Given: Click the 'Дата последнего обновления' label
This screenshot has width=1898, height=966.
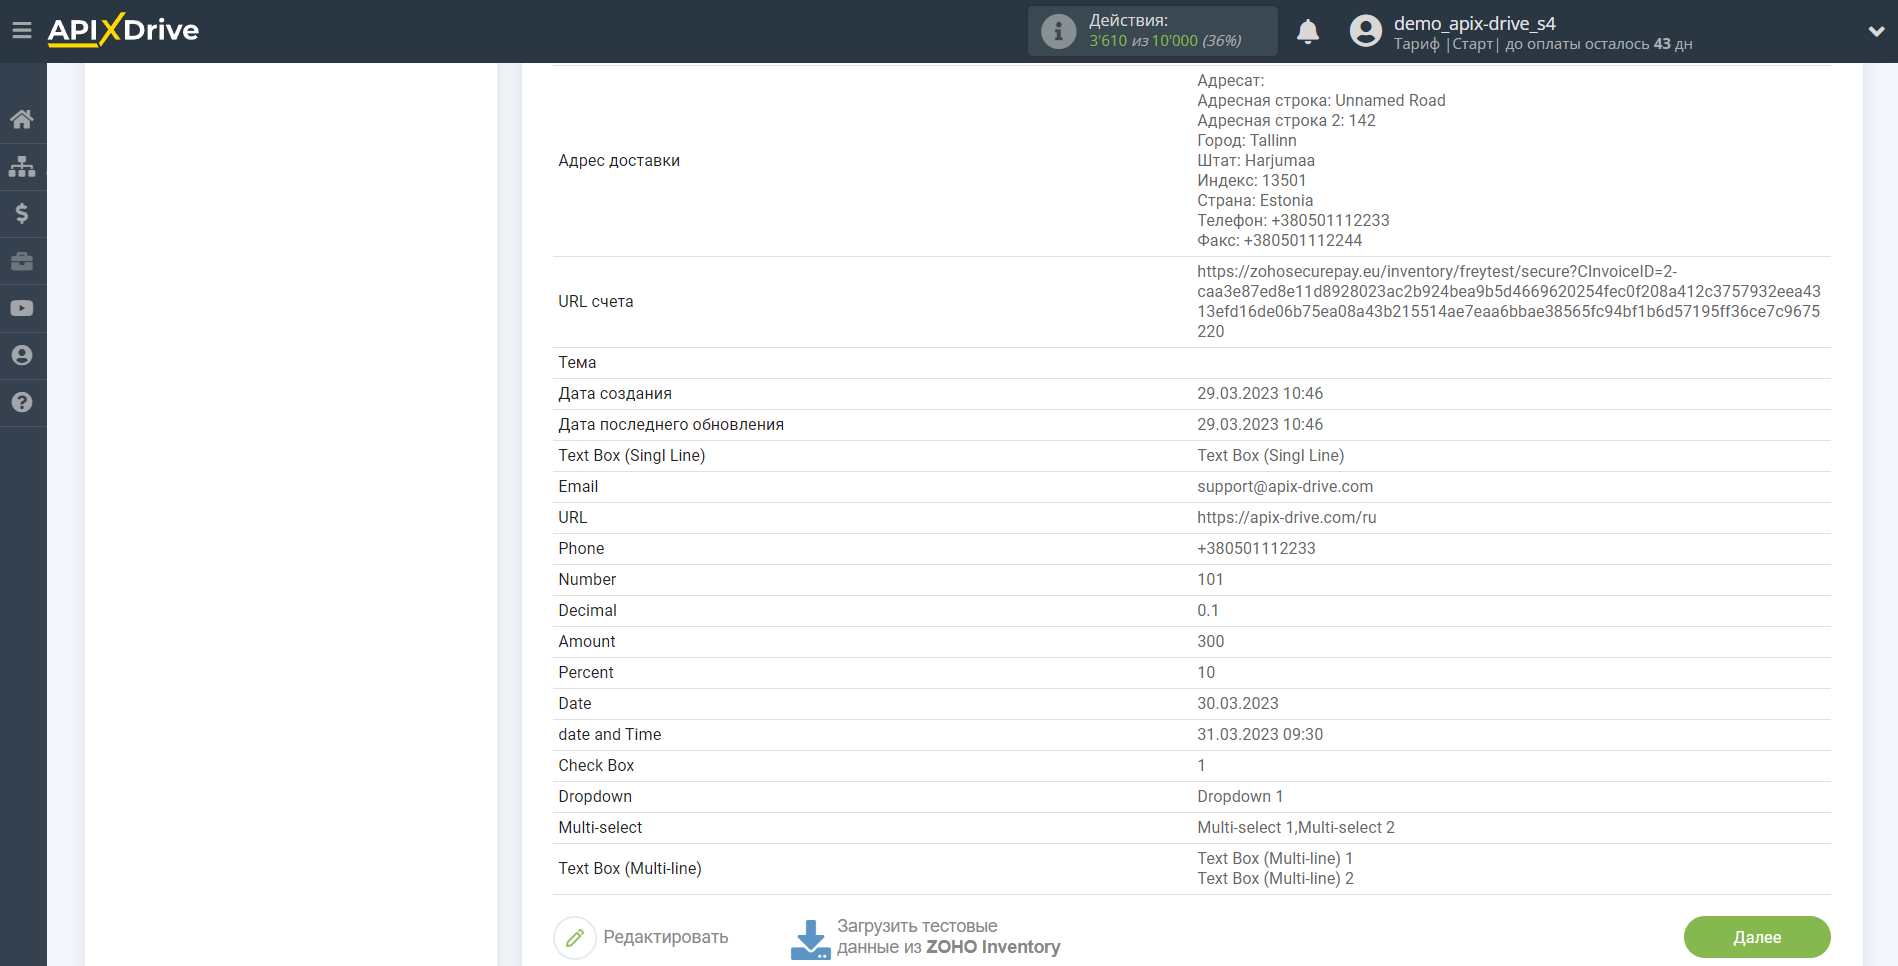Looking at the screenshot, I should [671, 424].
